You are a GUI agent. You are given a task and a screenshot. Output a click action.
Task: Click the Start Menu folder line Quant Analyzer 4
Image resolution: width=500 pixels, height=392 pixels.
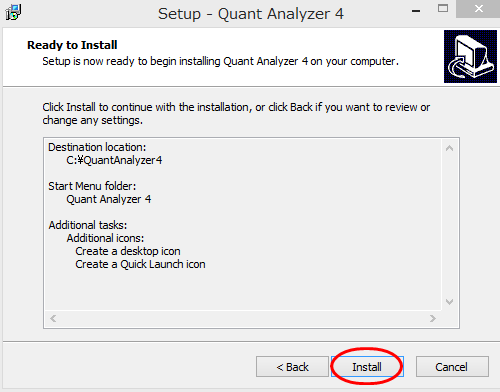[109, 199]
